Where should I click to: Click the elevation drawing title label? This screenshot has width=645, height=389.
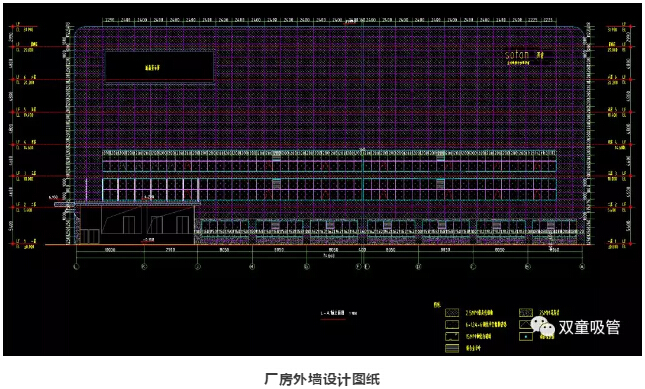click(333, 313)
